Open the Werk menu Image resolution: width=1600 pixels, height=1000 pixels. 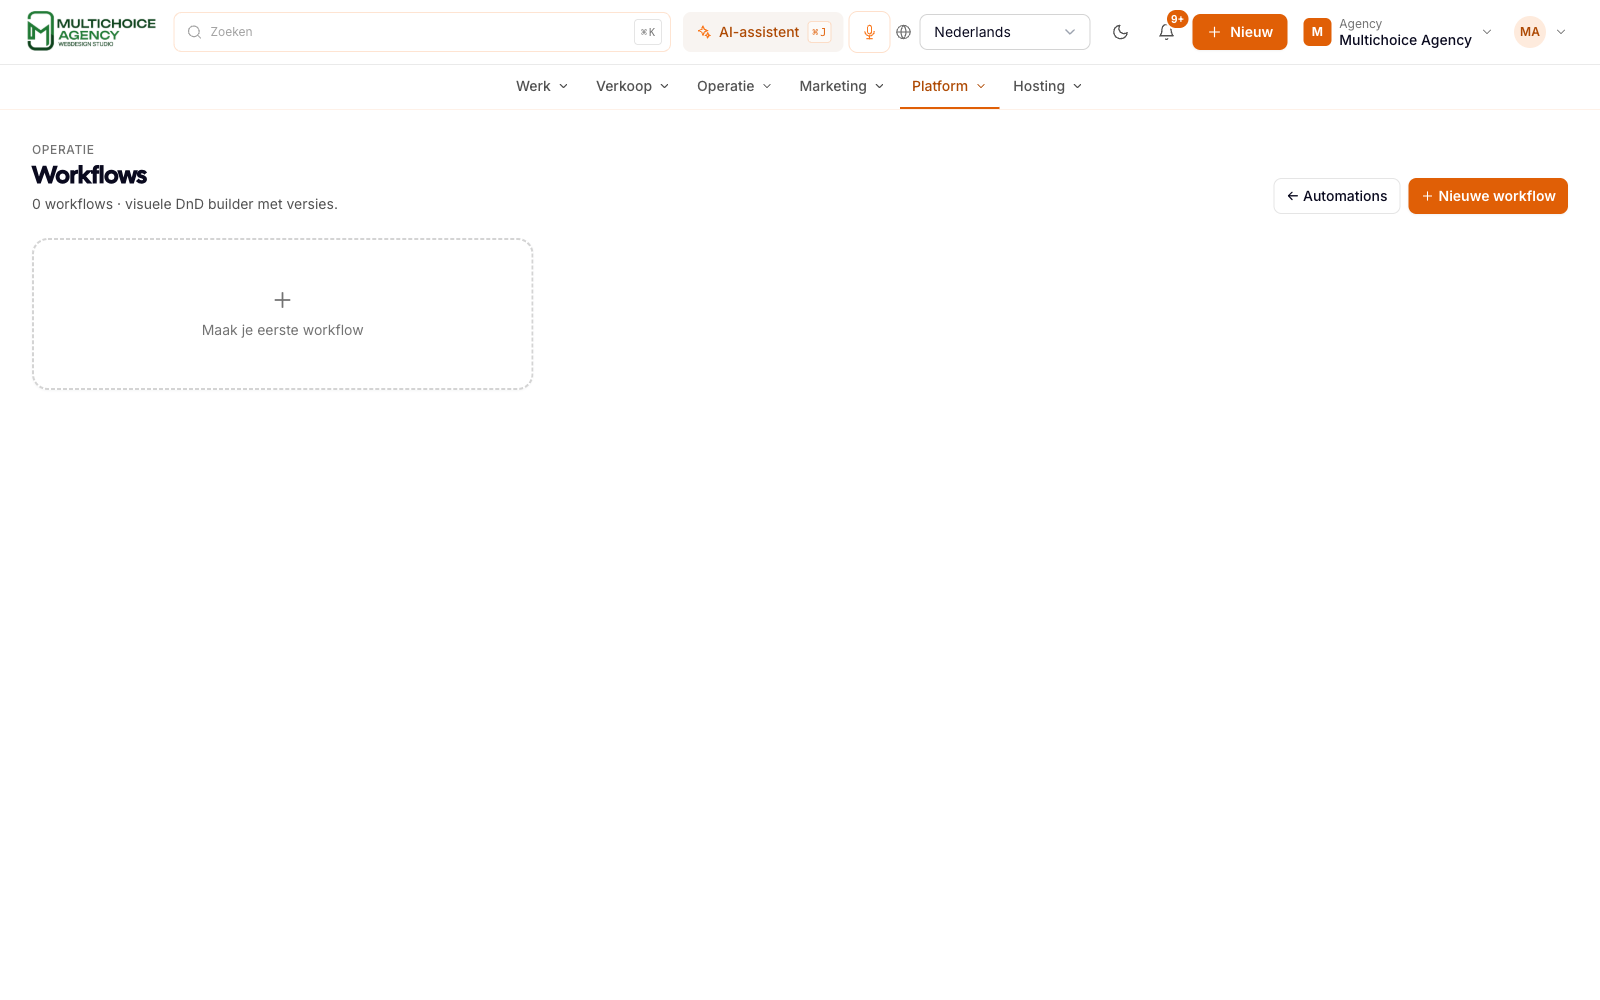click(x=542, y=86)
